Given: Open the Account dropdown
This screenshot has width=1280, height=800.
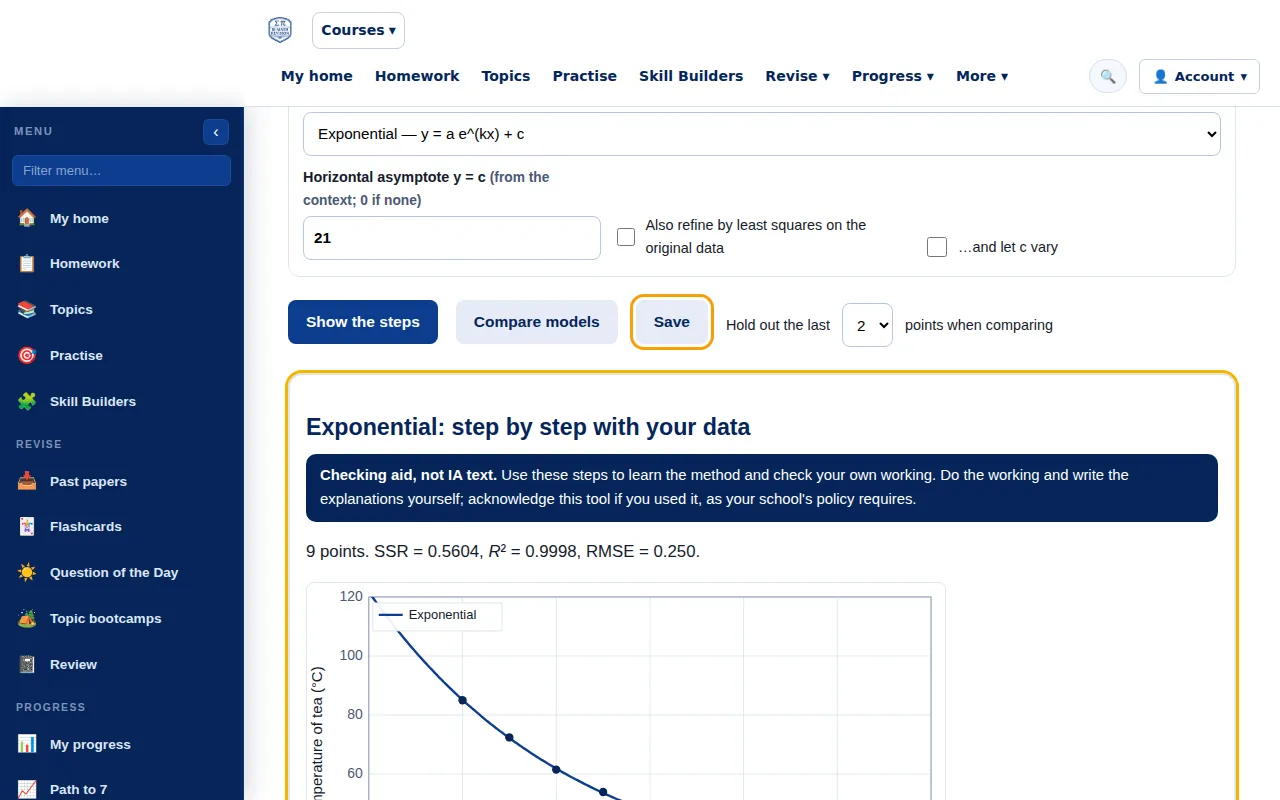Looking at the screenshot, I should (1199, 76).
